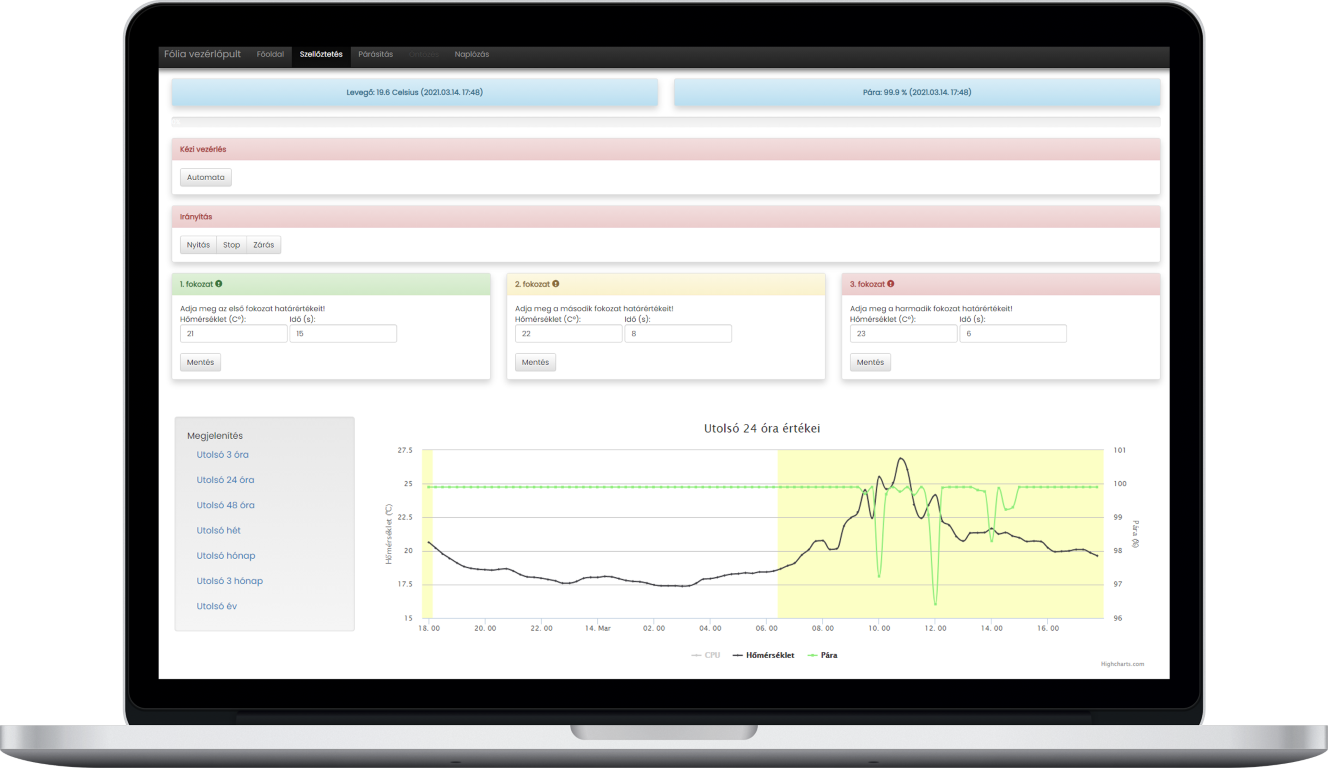
Task: Hit the Stop button under Irányítás
Action: [x=232, y=245]
